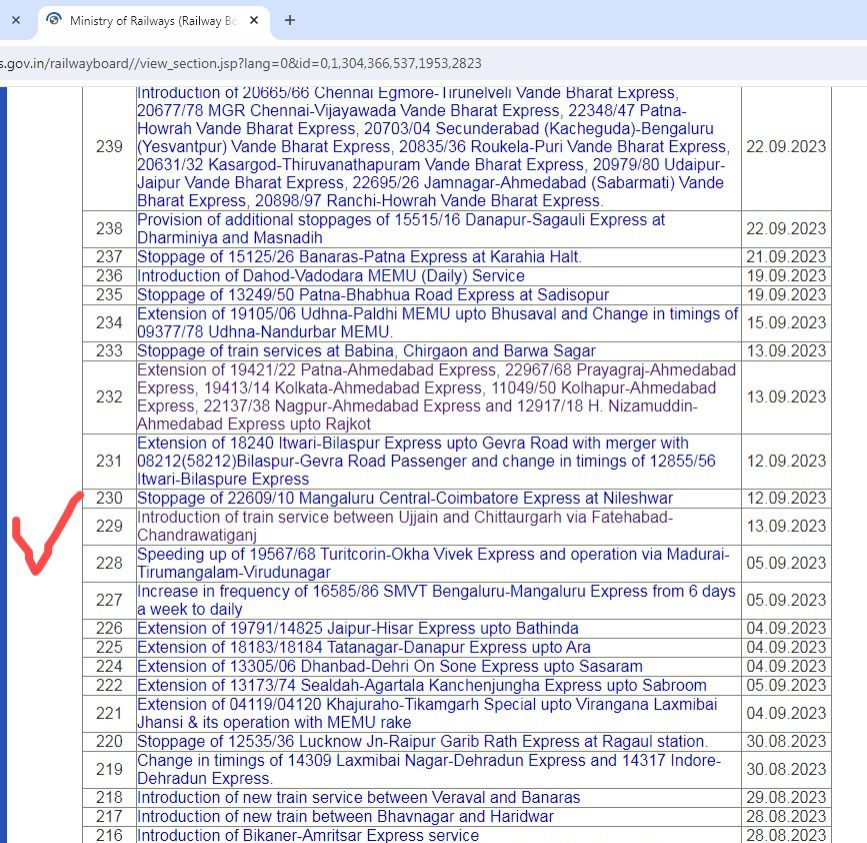This screenshot has height=843, width=867.
Task: Open Bikaner-Amritsar Express service link
Action: (308, 835)
